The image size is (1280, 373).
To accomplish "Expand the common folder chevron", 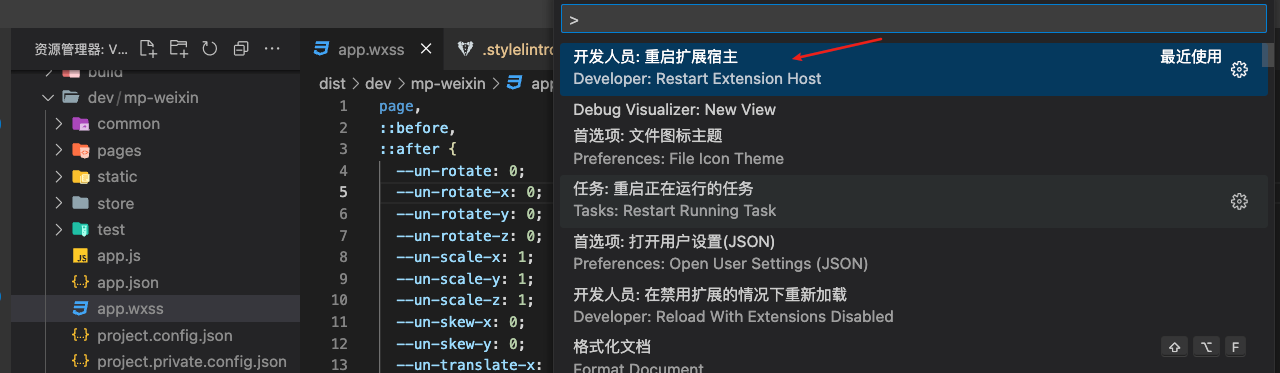I will (59, 124).
